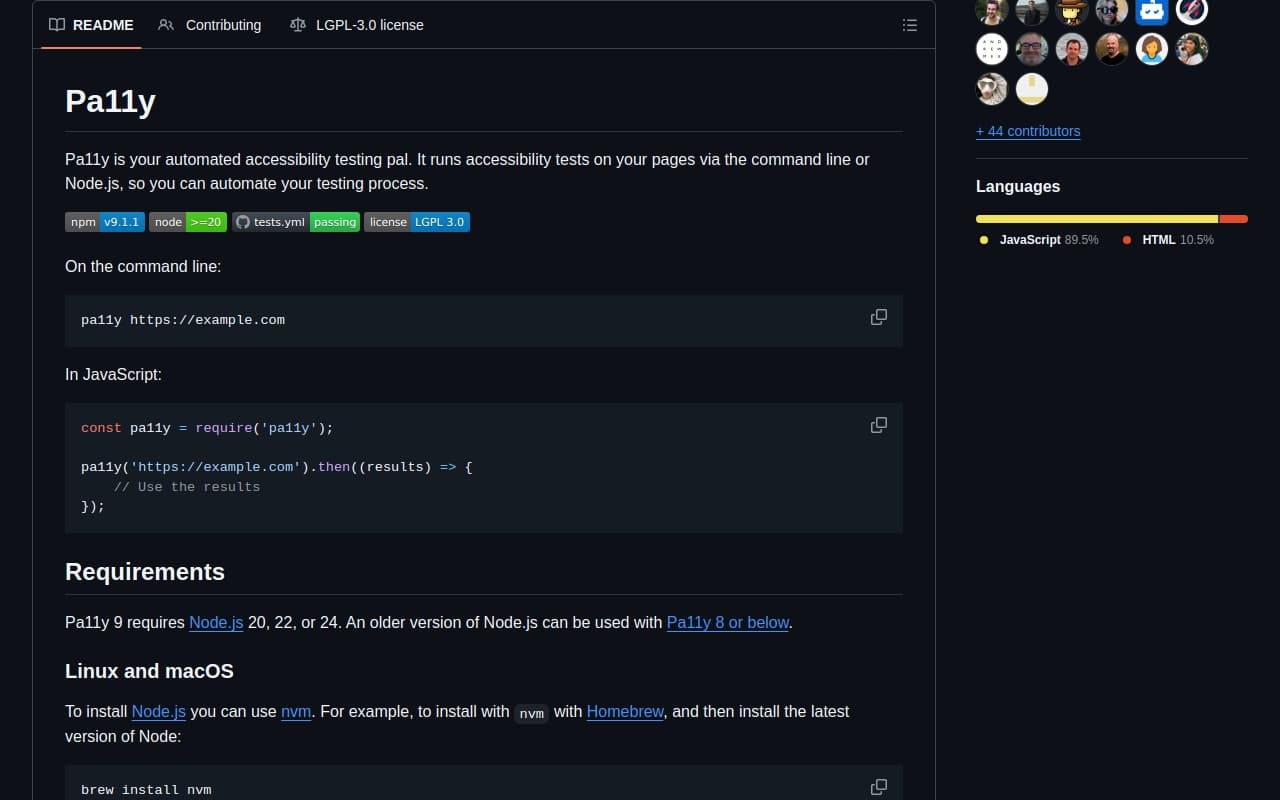Image resolution: width=1280 pixels, height=800 pixels.
Task: Open a contributor avatar thumbnail
Action: tap(991, 48)
